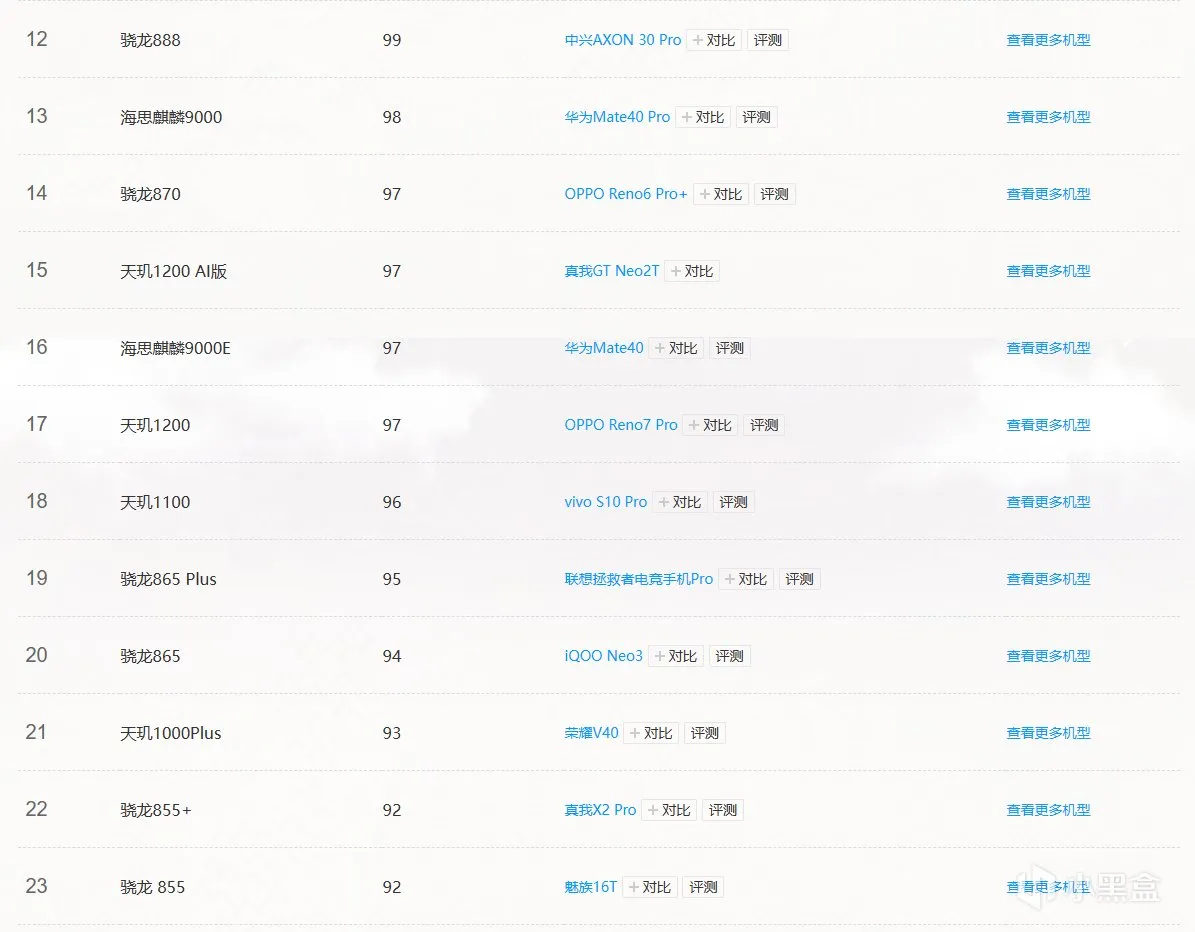Select the 骁龙855+ chip name
The height and width of the screenshot is (932, 1195).
[156, 810]
